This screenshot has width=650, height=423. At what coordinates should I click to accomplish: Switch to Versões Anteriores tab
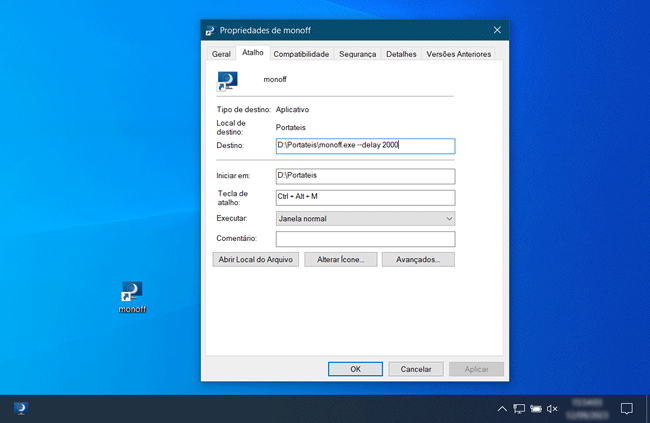(458, 54)
